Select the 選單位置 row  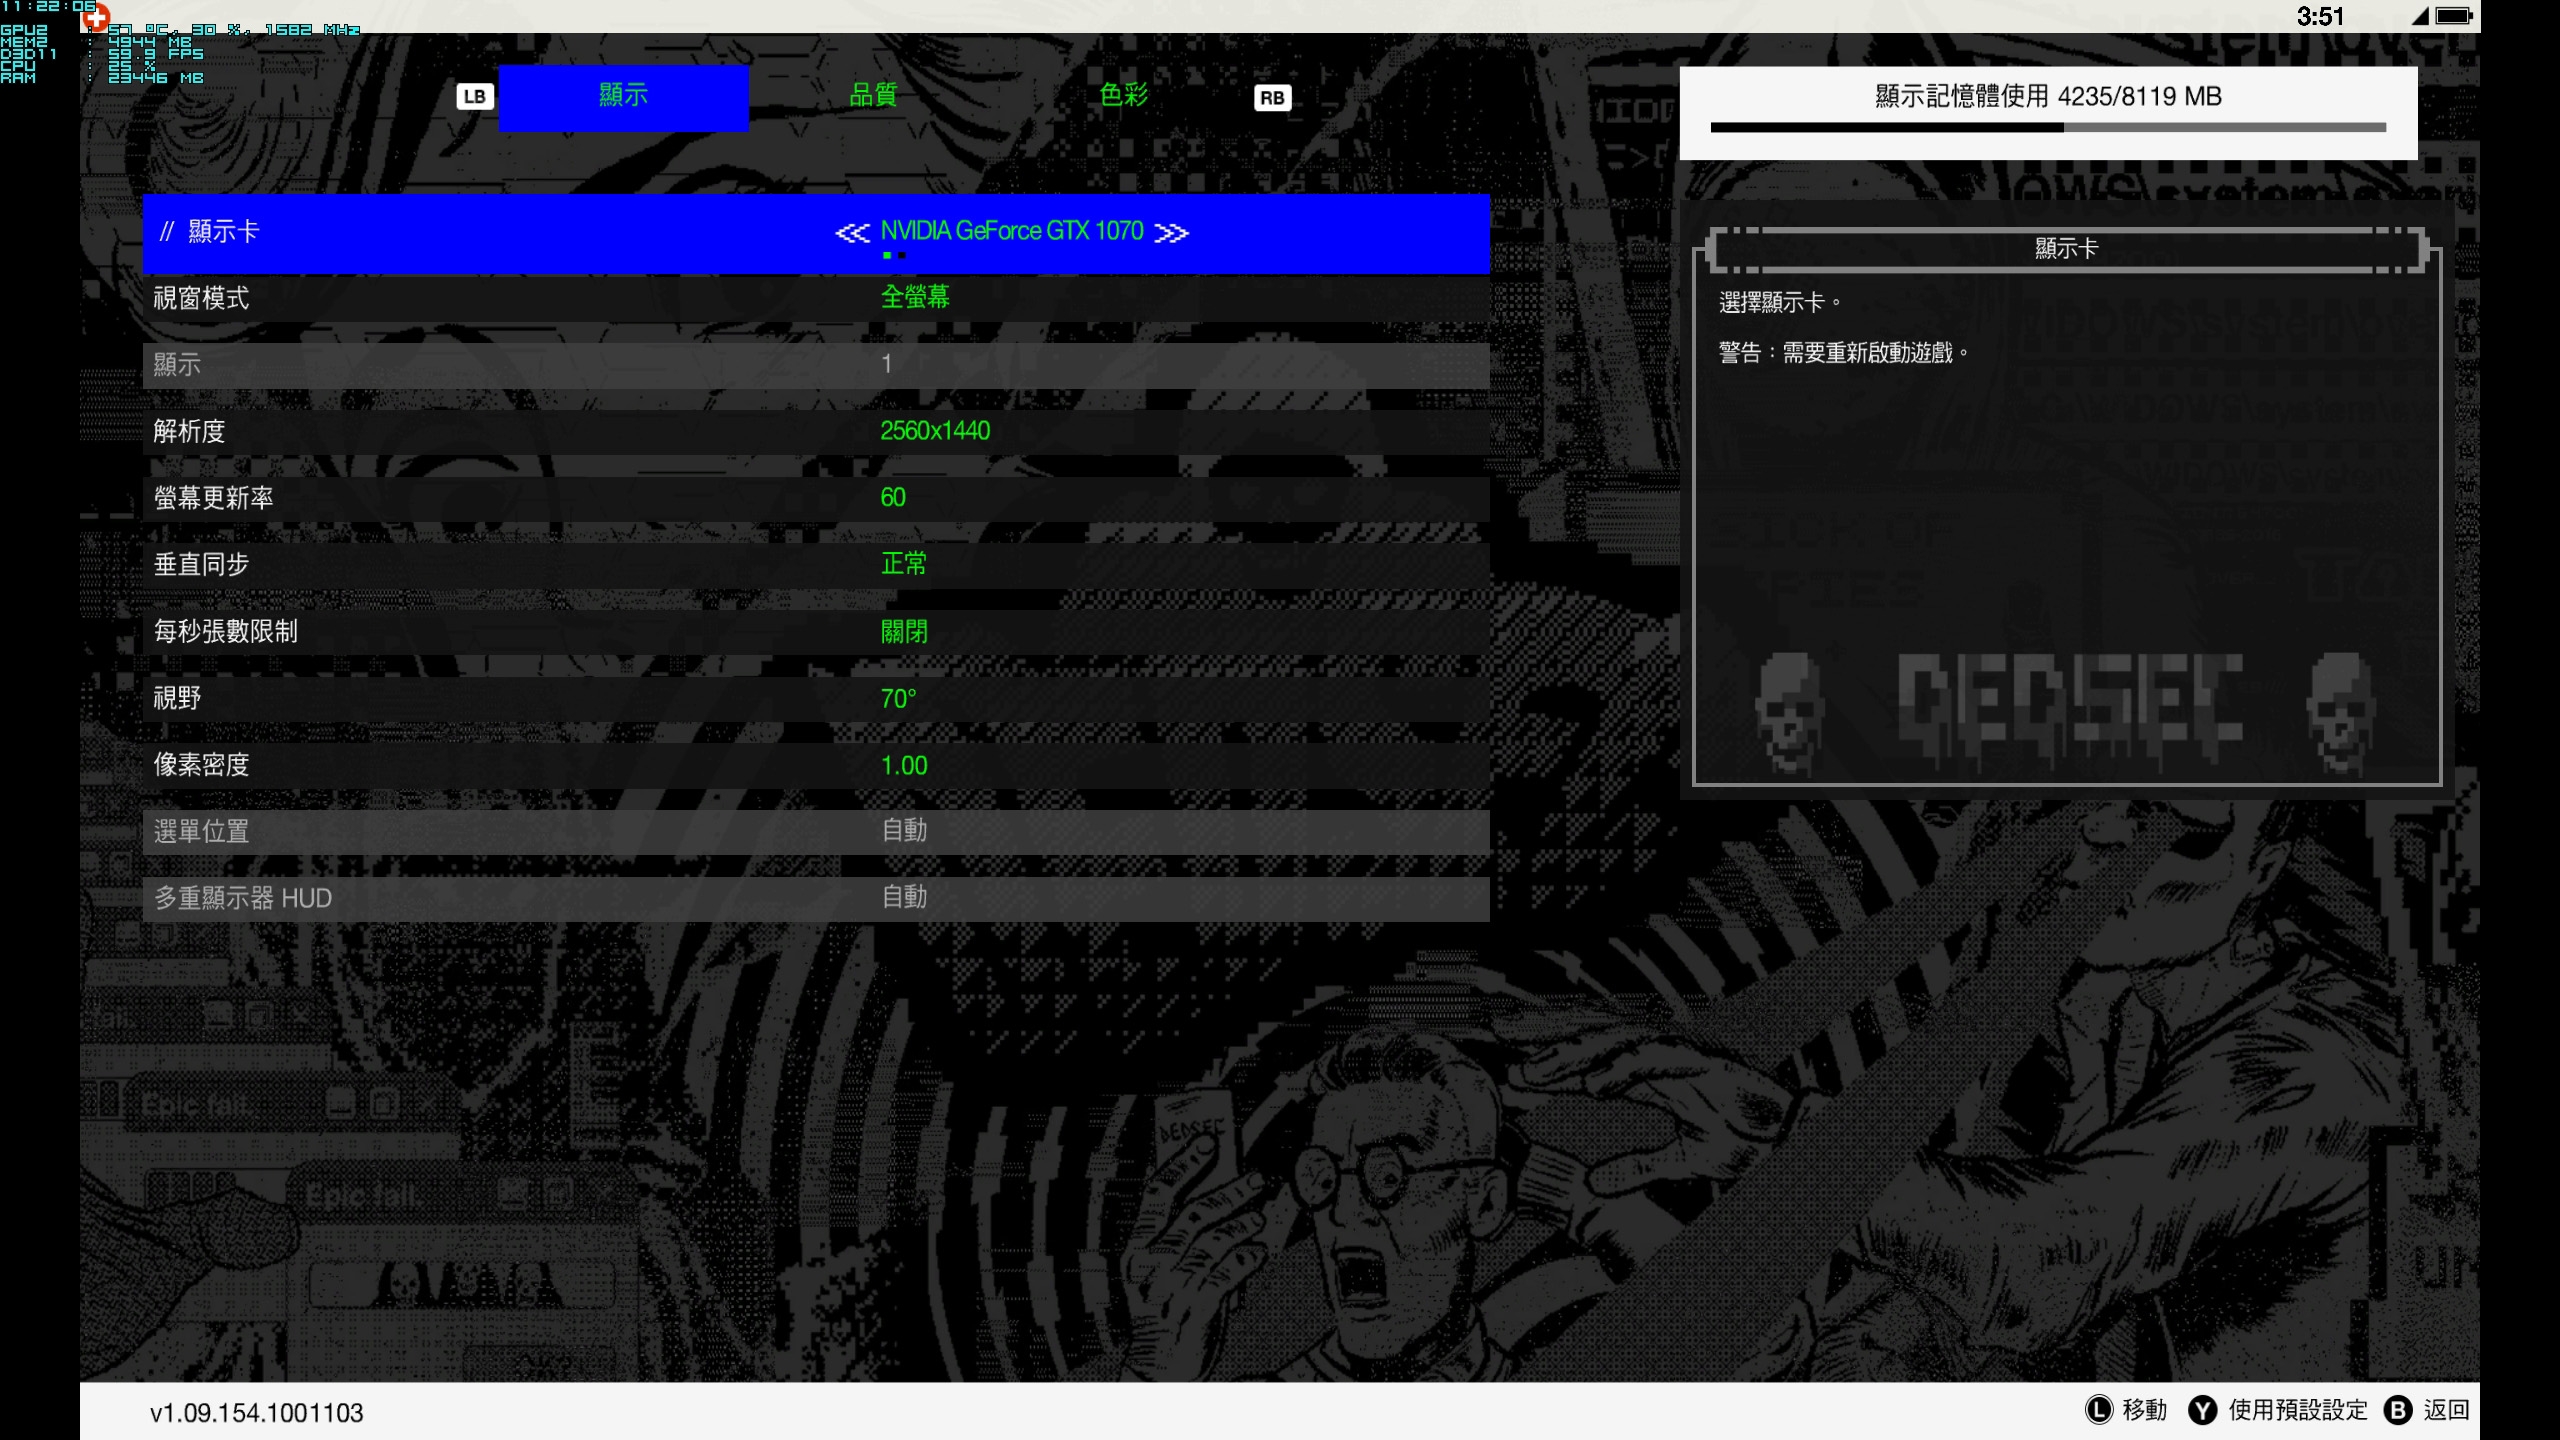tap(816, 831)
